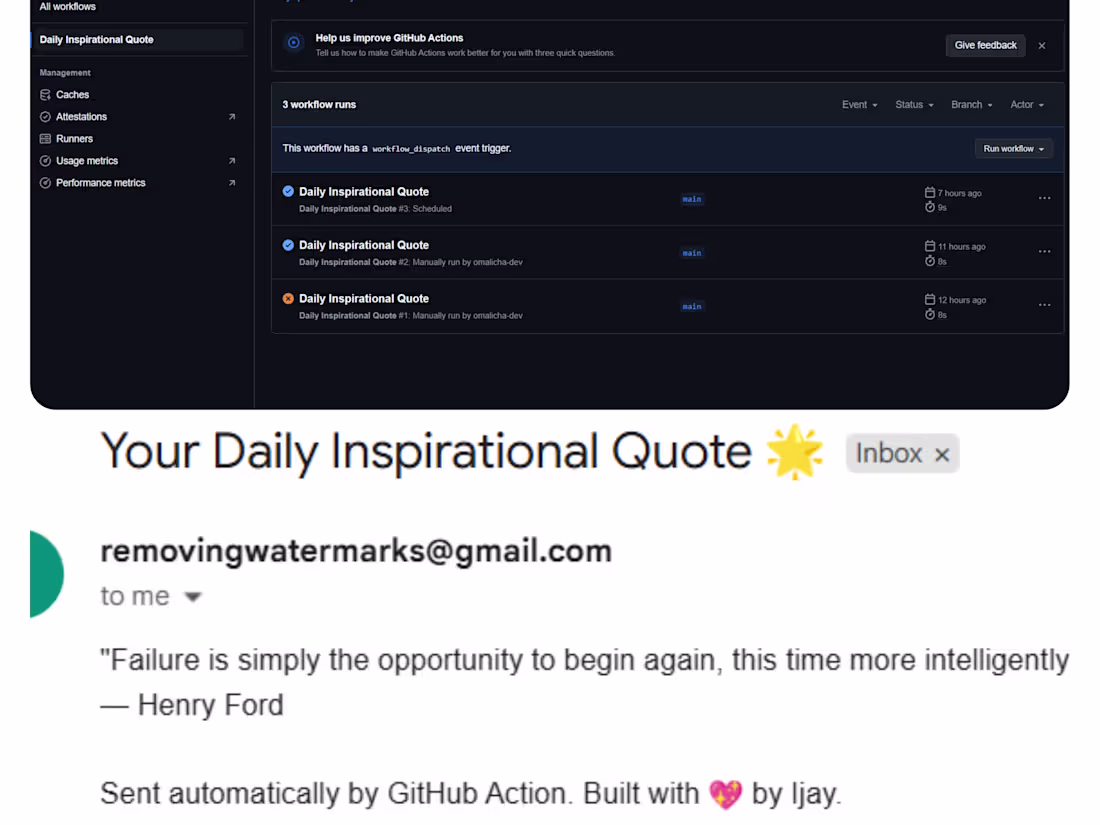The image size is (1100, 825).
Task: Click the info circle on the feedback banner
Action: tap(293, 42)
